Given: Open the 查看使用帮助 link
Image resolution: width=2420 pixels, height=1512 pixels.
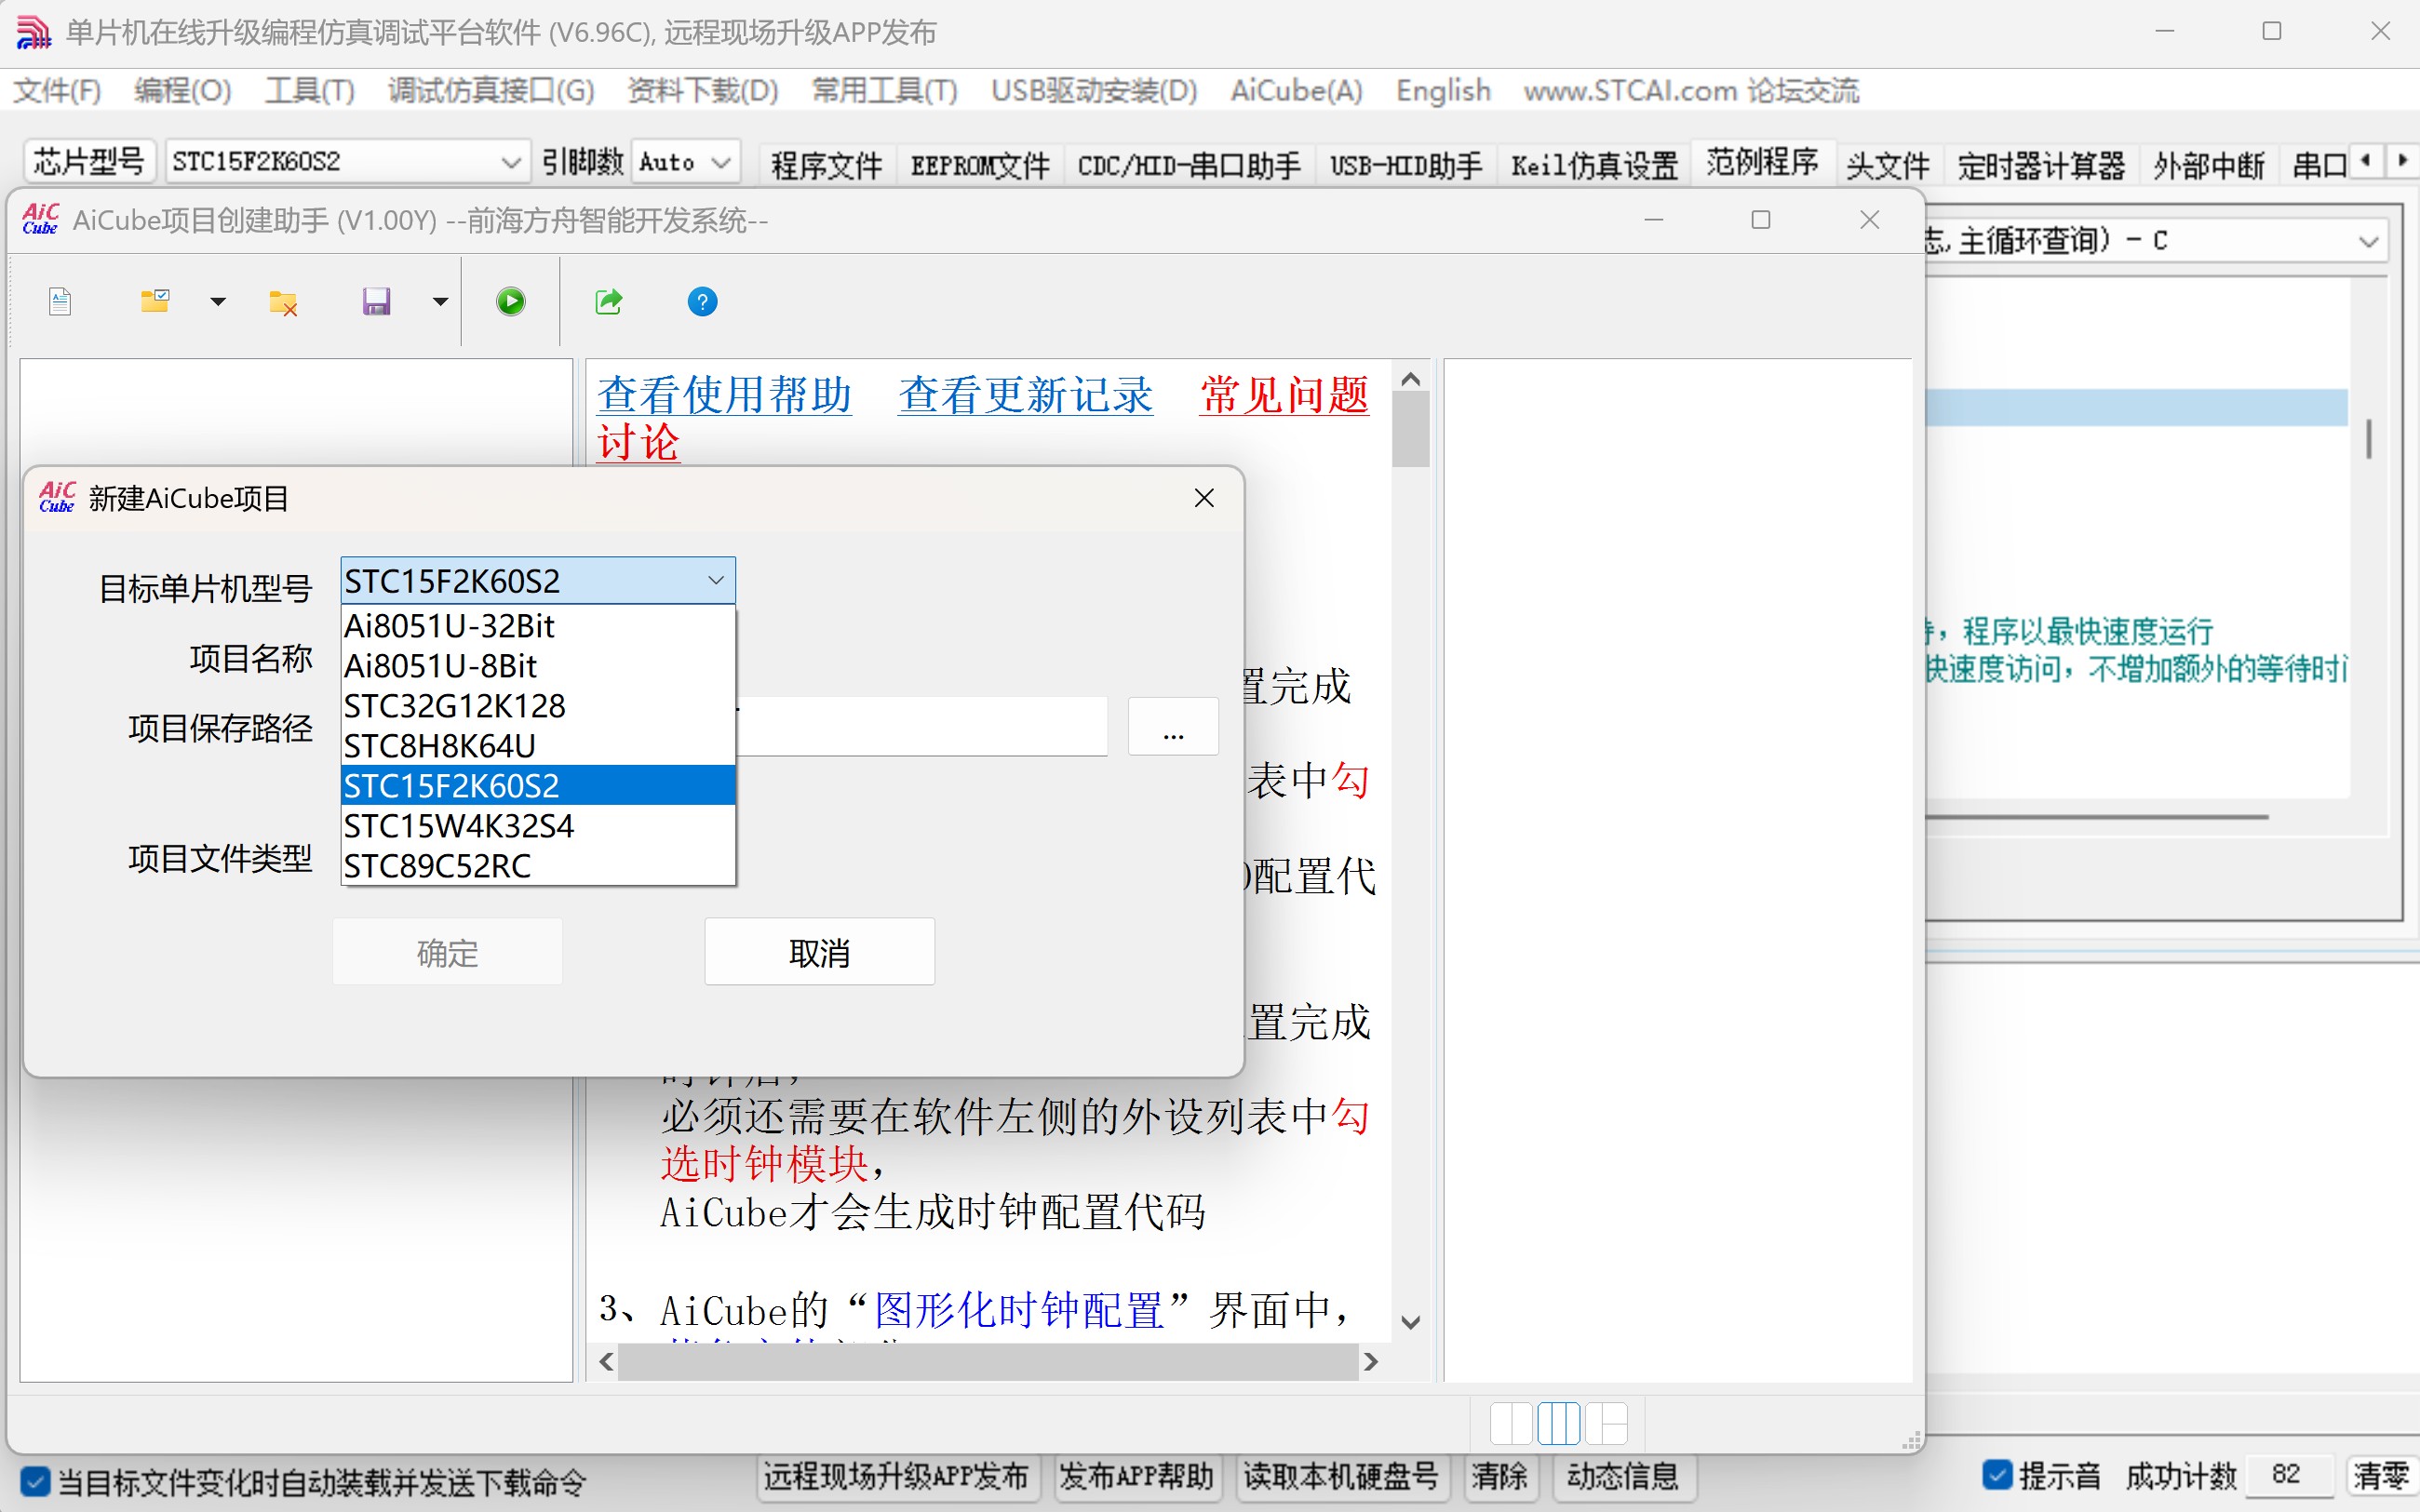Looking at the screenshot, I should point(724,395).
